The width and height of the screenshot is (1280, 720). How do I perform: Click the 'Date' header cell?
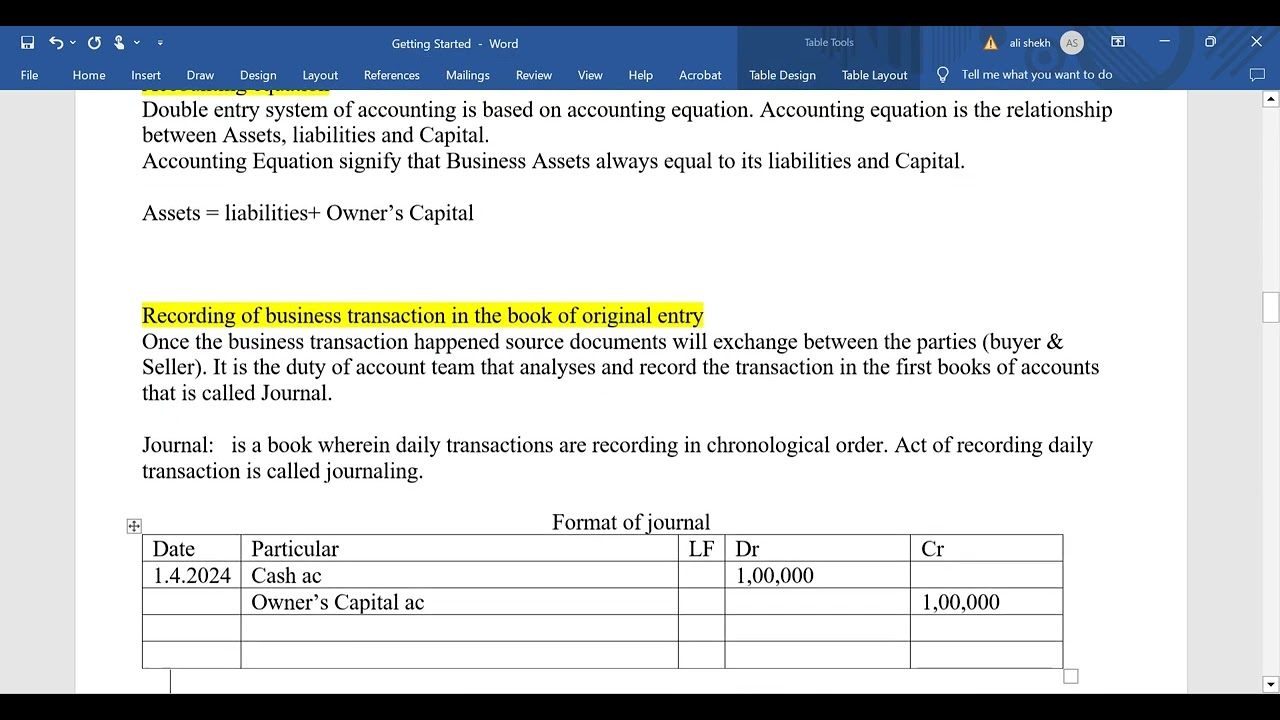[192, 548]
